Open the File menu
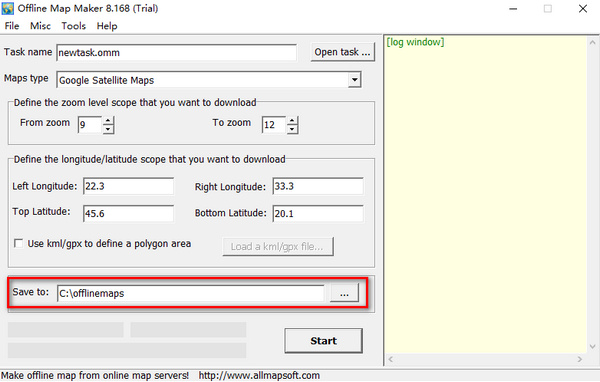The height and width of the screenshot is (382, 600). click(12, 26)
